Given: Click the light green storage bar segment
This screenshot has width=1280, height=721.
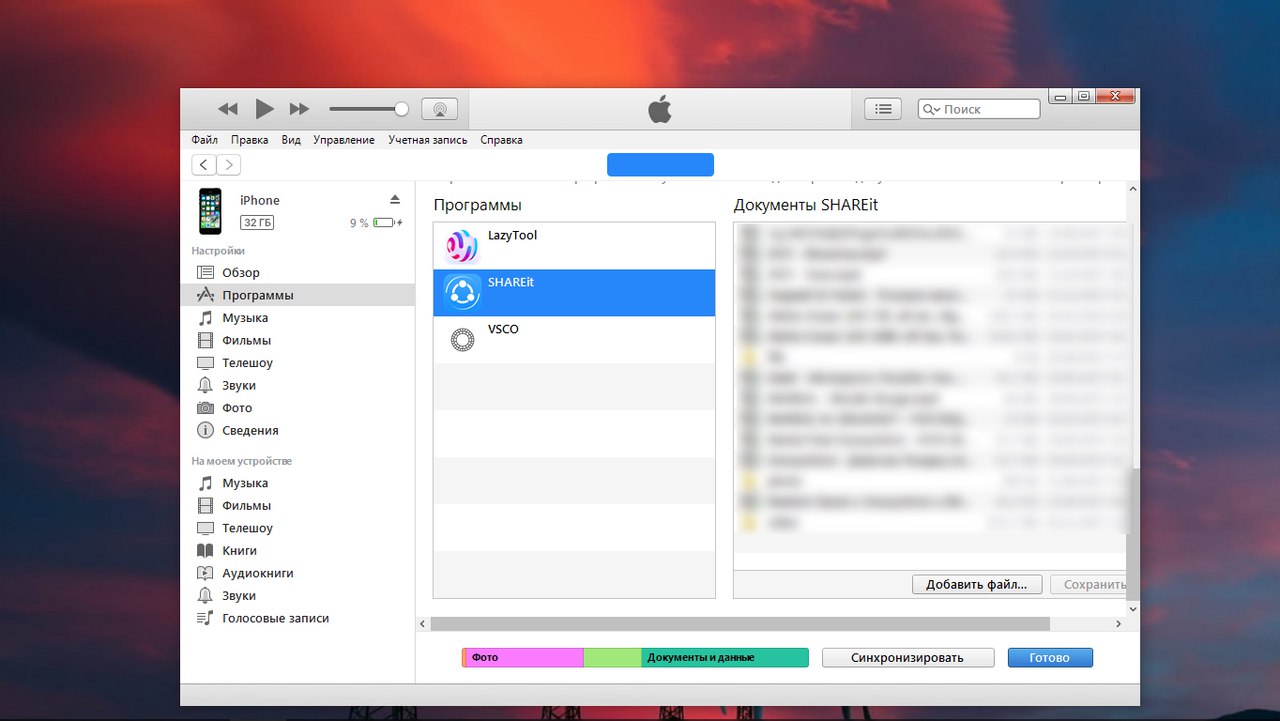Looking at the screenshot, I should [612, 658].
